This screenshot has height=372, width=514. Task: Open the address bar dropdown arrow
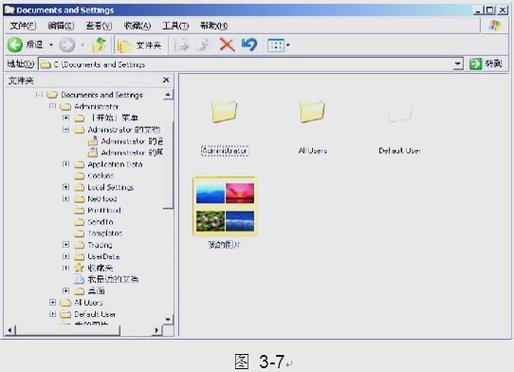tap(458, 64)
